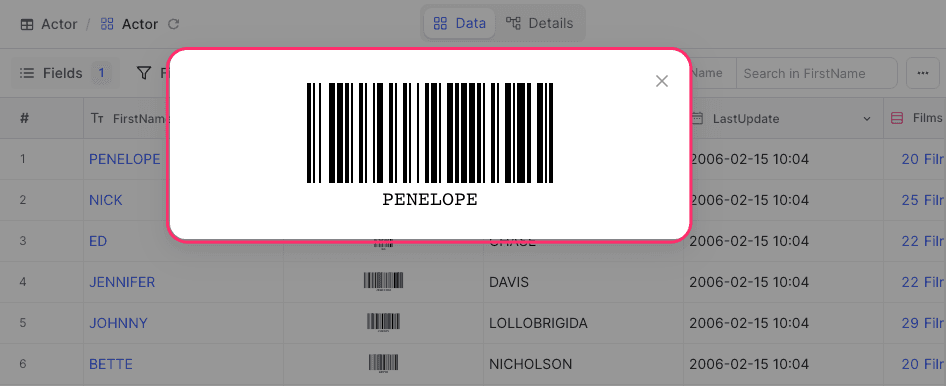Focus the Search in FirstName field
Screen dimensions: 946x386
816,74
